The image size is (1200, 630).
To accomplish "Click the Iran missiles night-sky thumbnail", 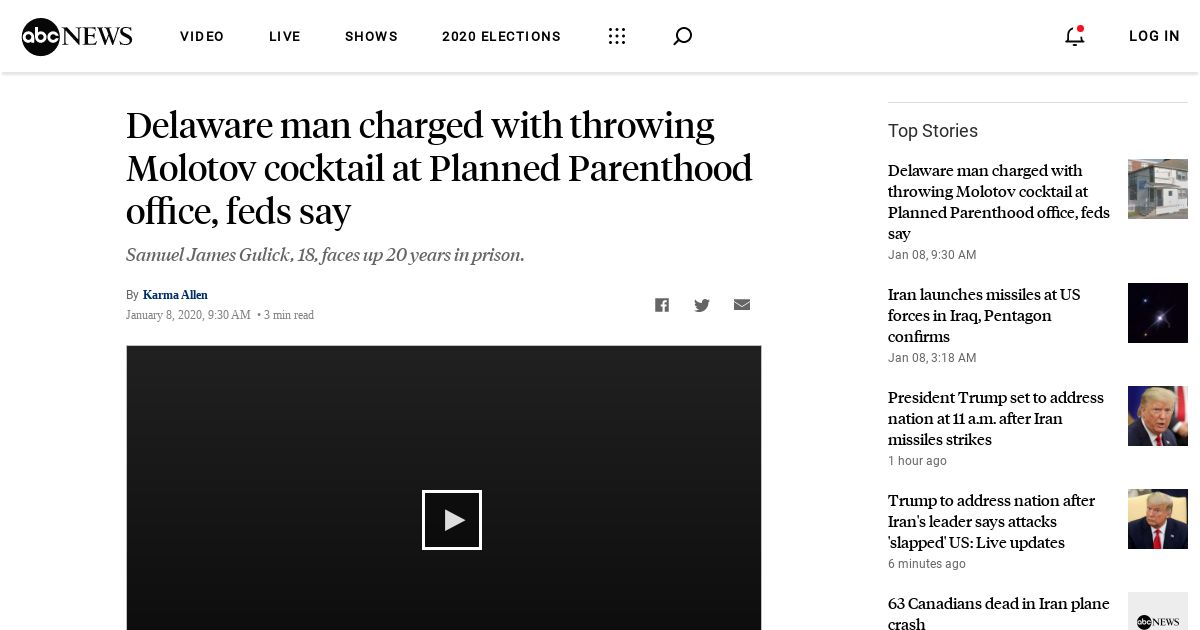I will (x=1158, y=313).
